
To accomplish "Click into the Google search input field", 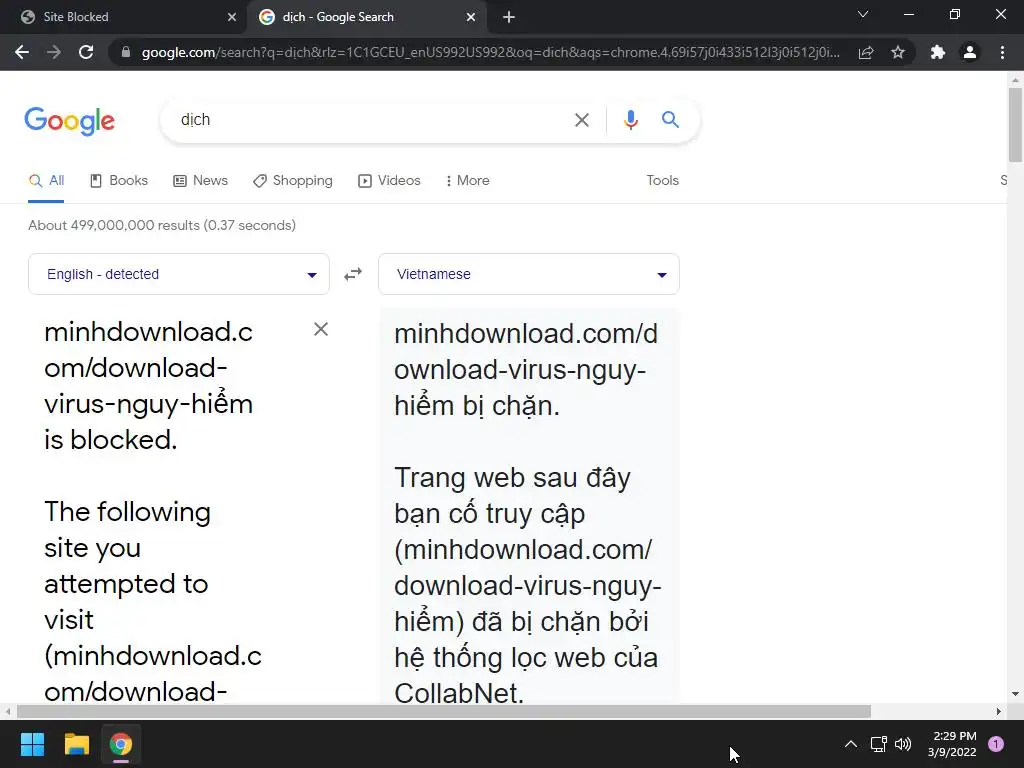I will coord(369,120).
